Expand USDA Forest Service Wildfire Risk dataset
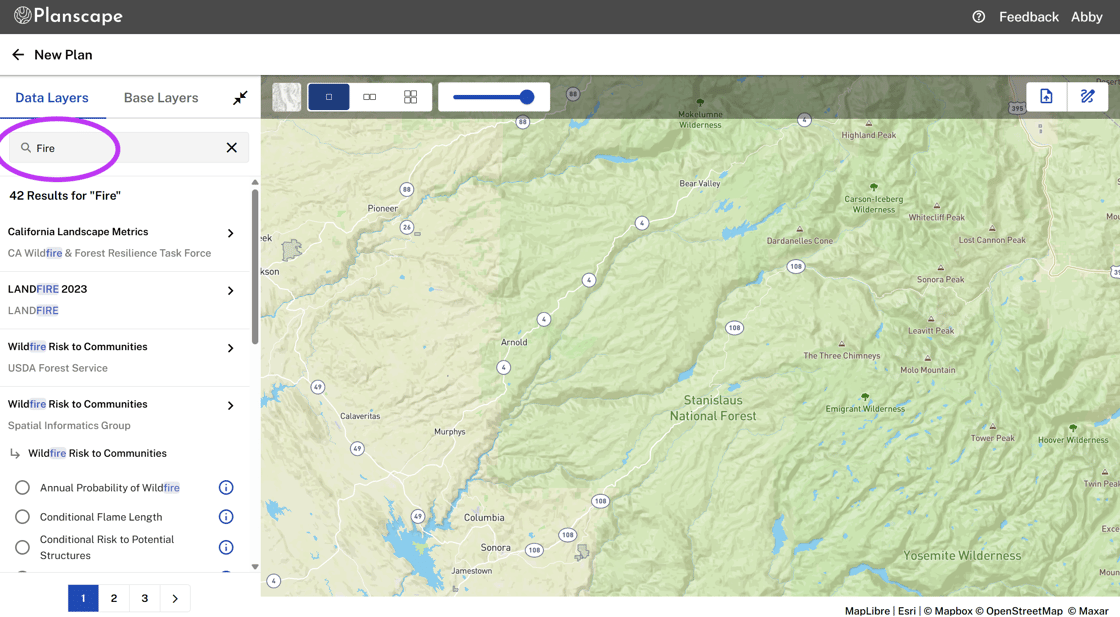 [x=230, y=348]
